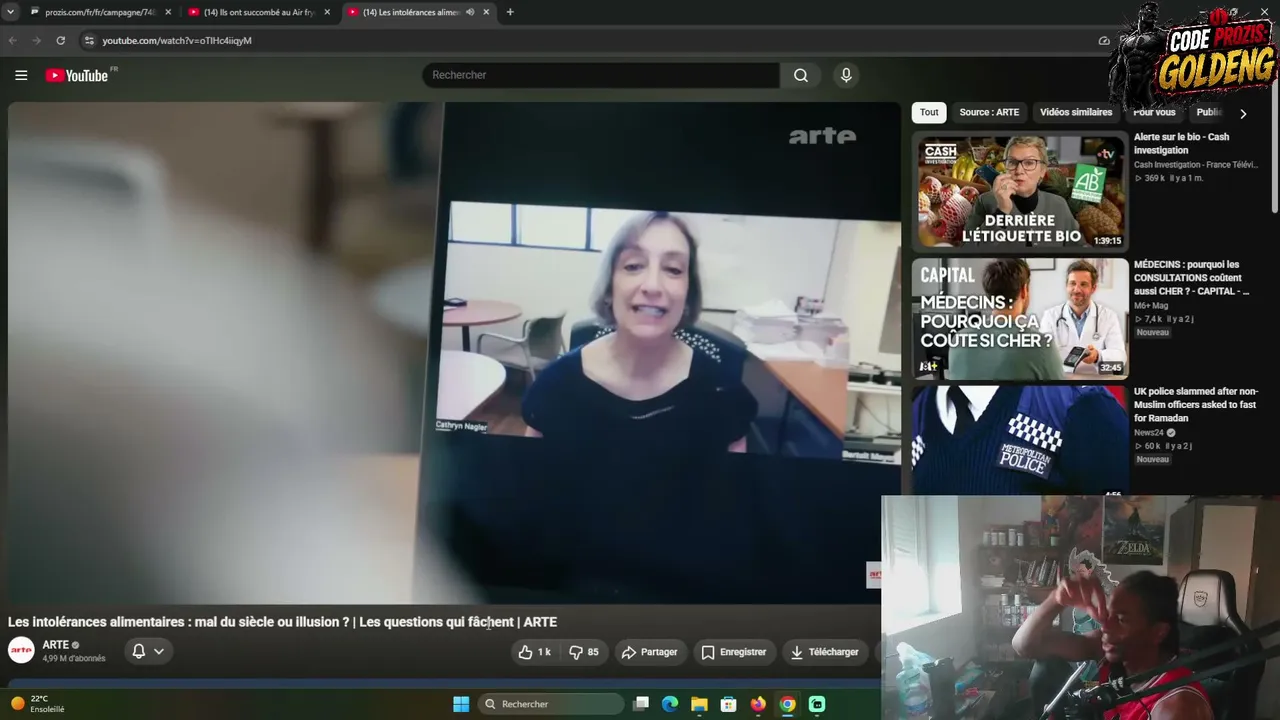Click the Télécharger button

click(824, 652)
